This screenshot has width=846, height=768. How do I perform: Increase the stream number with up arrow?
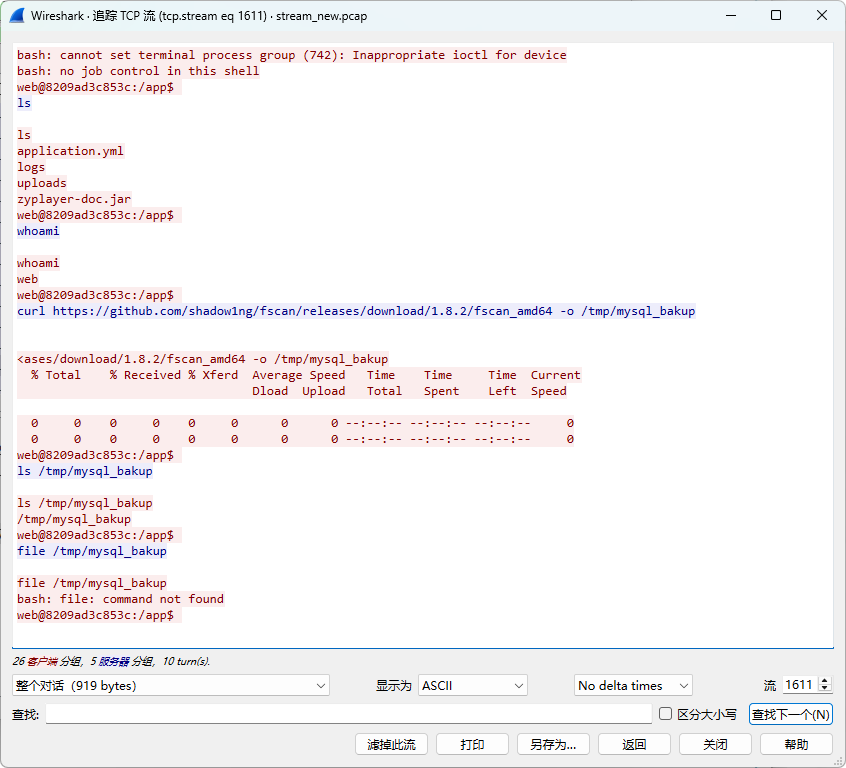(x=824, y=682)
